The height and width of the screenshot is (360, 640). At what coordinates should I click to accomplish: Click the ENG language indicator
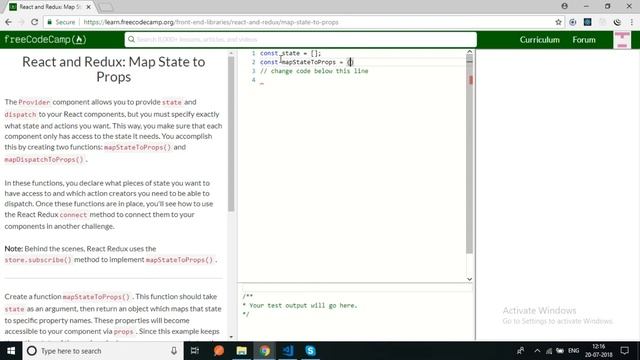click(573, 351)
